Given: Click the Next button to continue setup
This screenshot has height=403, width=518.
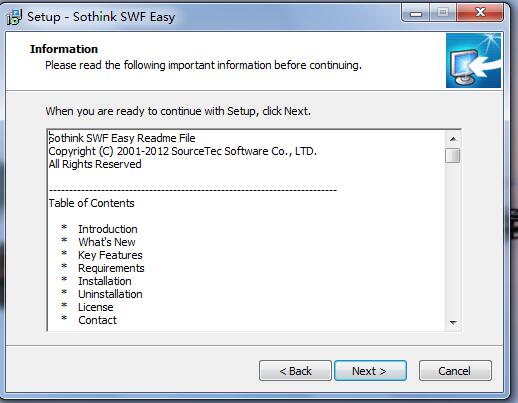Looking at the screenshot, I should (x=370, y=370).
